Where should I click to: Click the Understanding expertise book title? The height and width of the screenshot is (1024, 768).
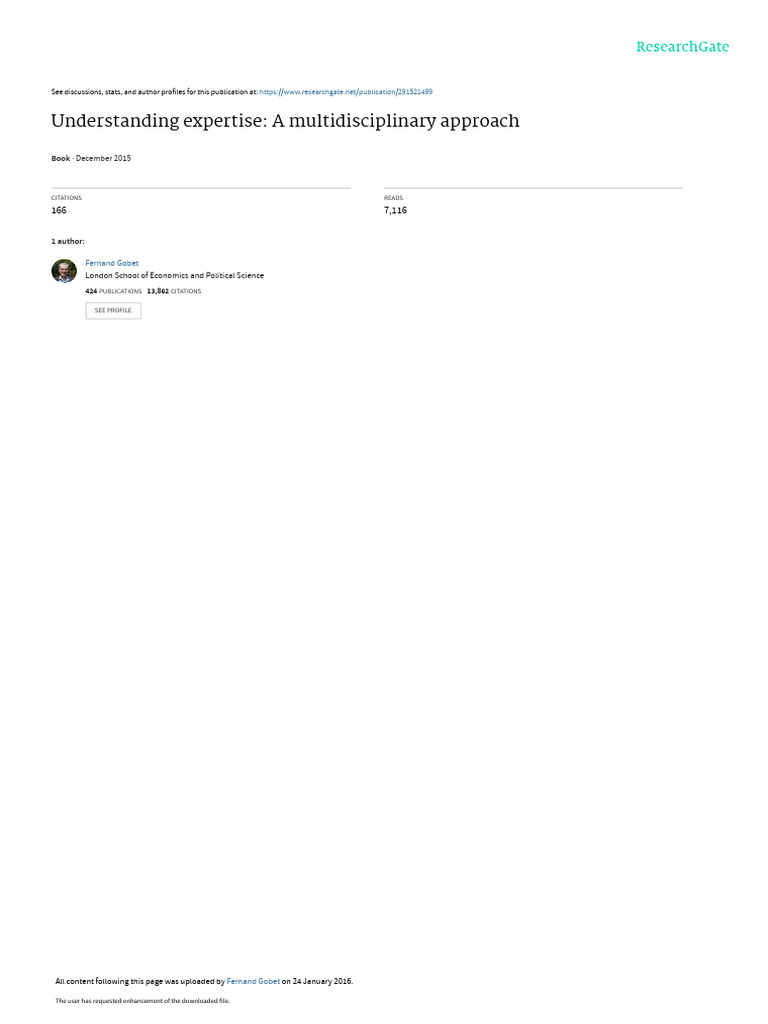coord(285,121)
